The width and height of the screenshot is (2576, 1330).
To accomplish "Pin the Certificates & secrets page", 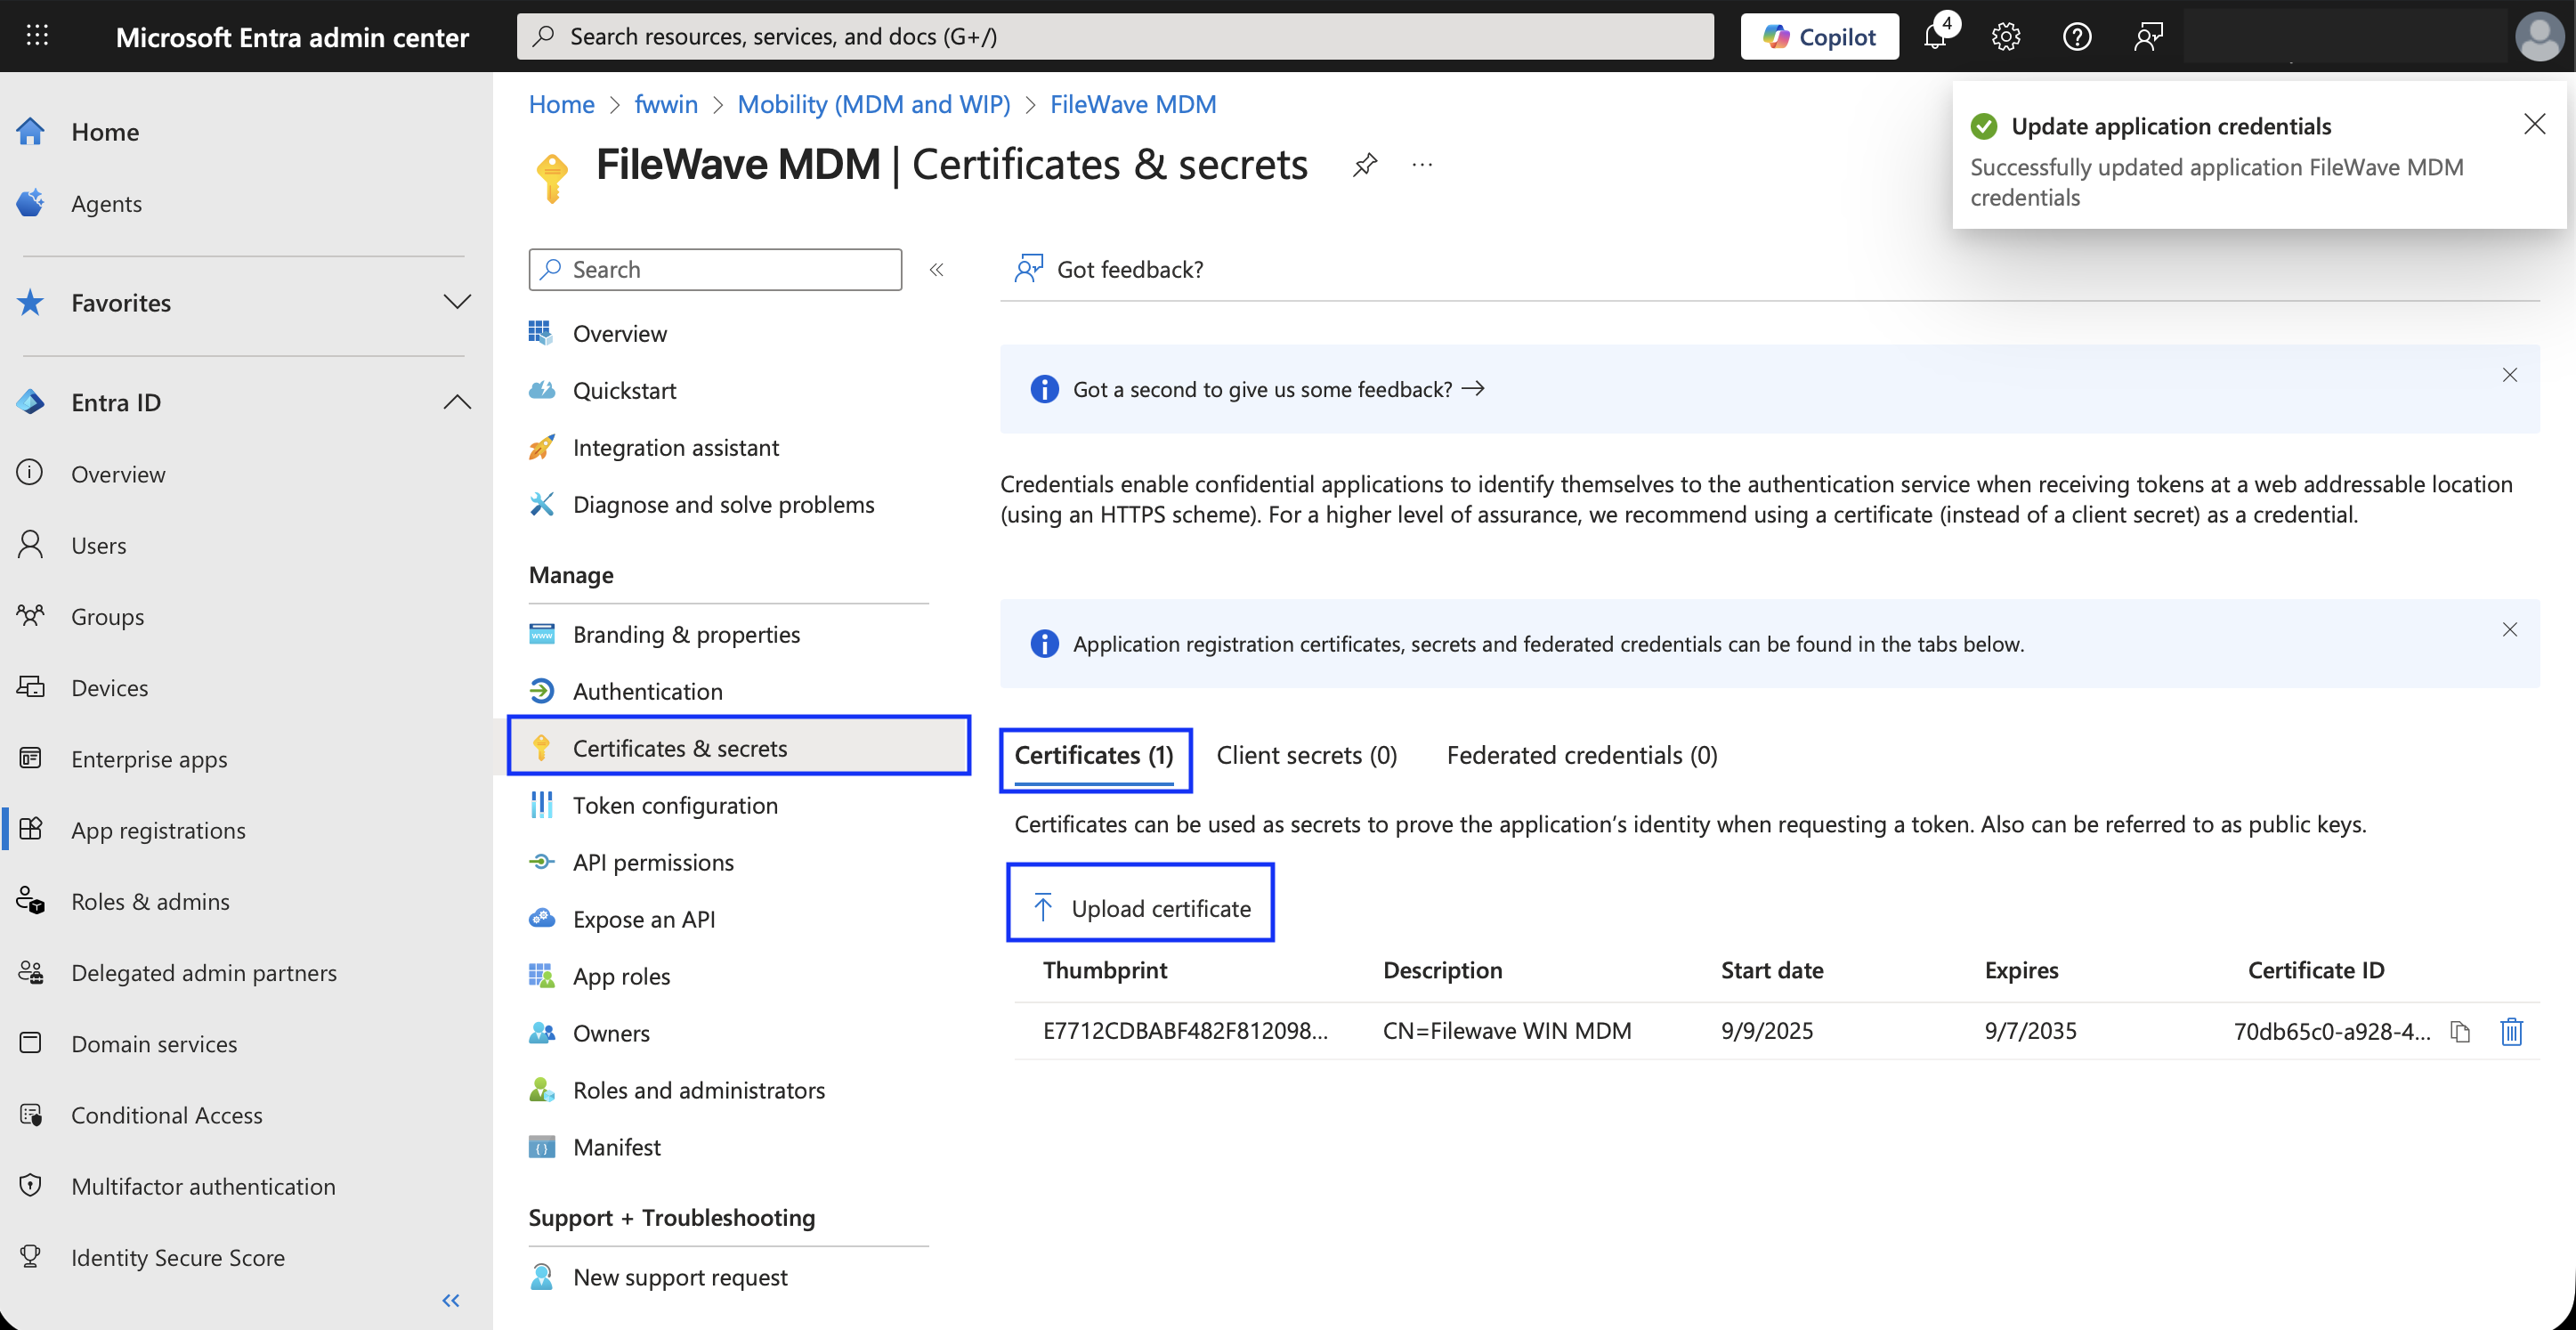I will (1364, 165).
